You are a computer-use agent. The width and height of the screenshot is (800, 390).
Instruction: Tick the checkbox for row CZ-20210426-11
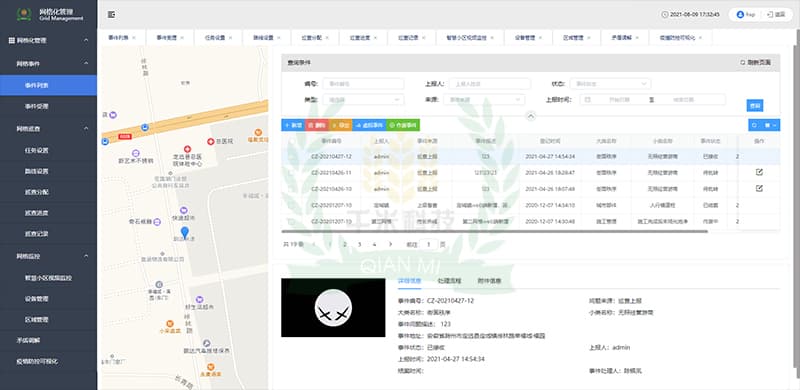click(291, 173)
